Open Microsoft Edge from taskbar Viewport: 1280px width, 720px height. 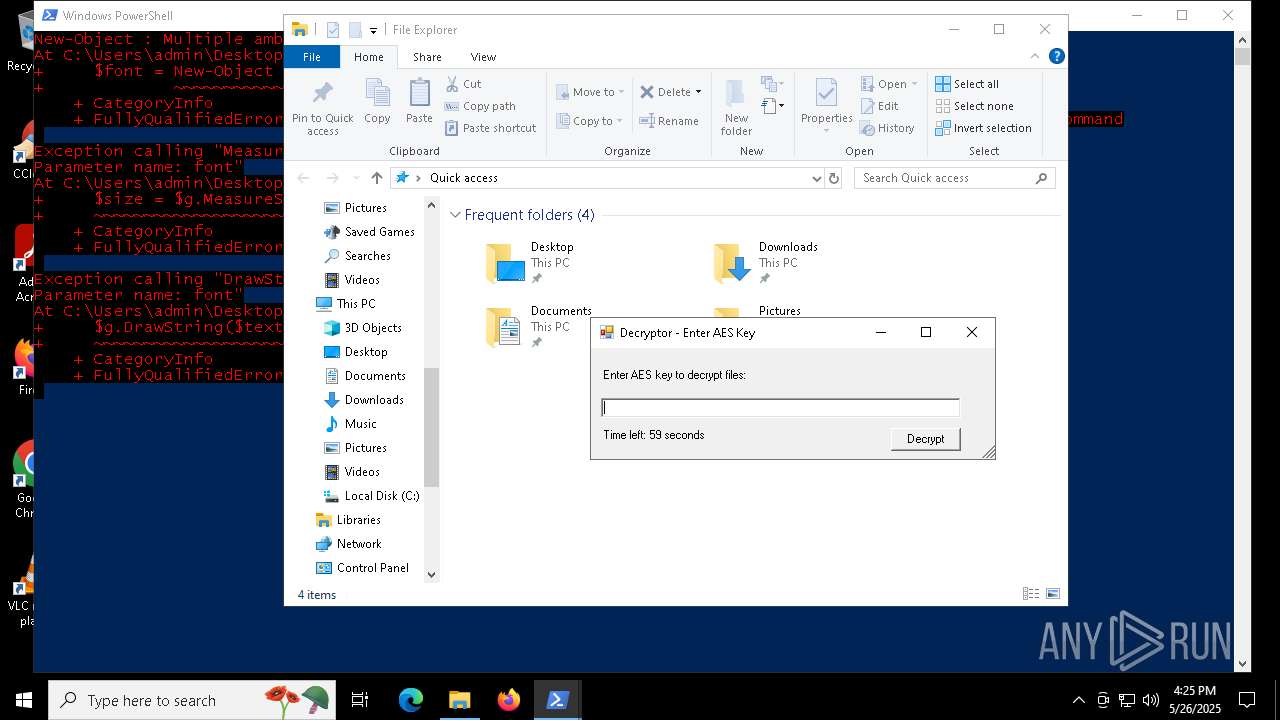(411, 700)
